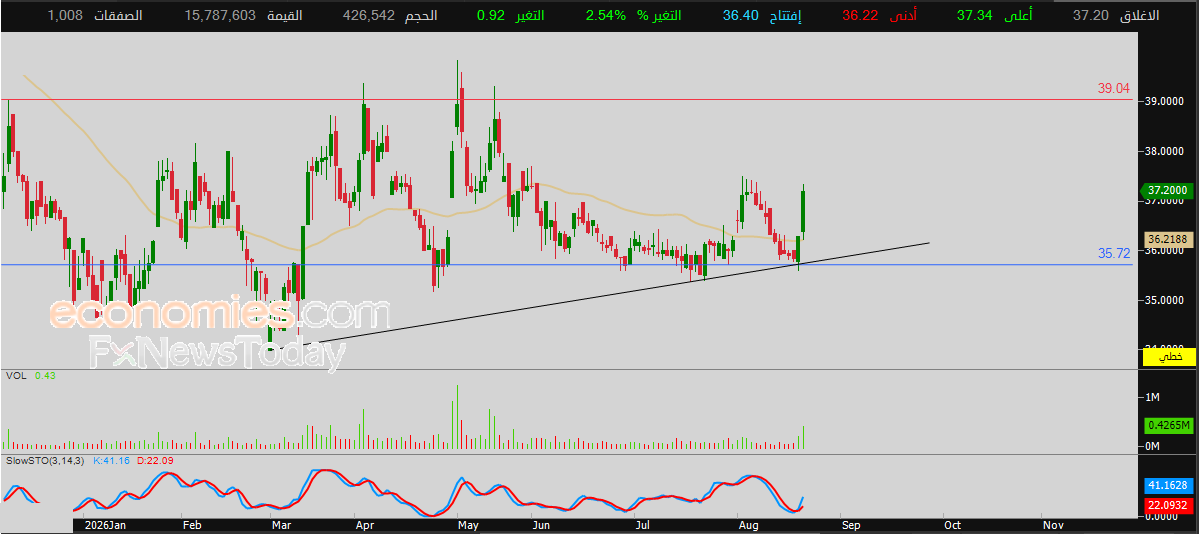
Task: Select the red 39.04 resistance line label
Action: [1113, 89]
